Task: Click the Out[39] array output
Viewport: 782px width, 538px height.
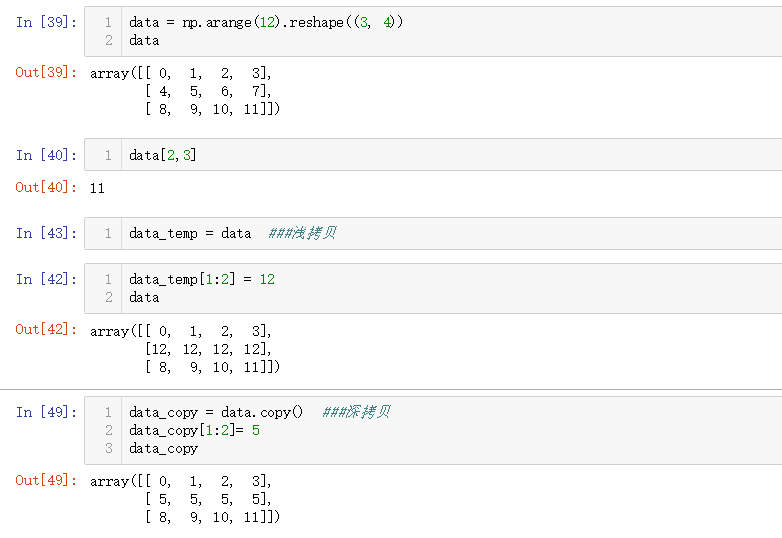Action: [185, 91]
